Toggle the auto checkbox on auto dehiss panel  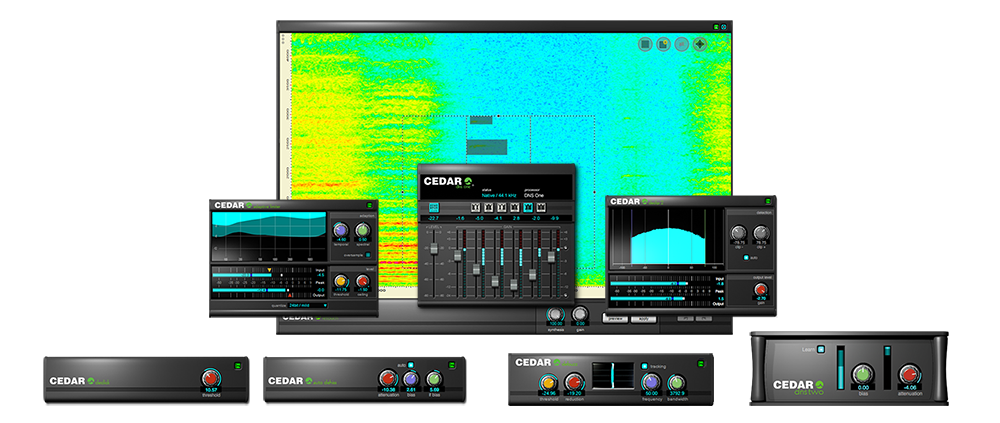(x=411, y=365)
